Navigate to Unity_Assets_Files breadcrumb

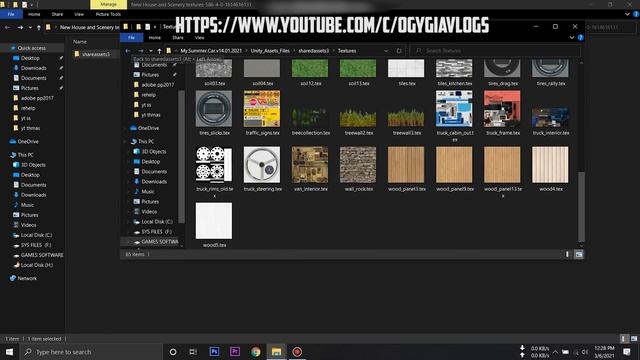[270, 51]
